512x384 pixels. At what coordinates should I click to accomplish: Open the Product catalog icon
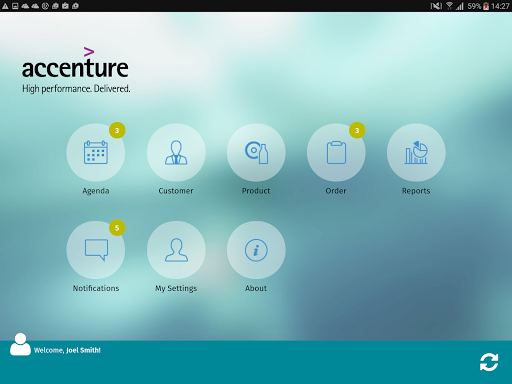pos(256,153)
